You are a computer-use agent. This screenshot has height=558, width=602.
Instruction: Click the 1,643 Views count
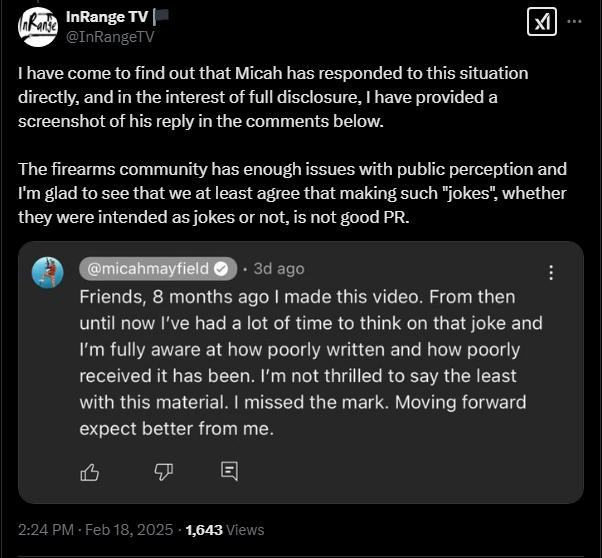click(x=225, y=530)
